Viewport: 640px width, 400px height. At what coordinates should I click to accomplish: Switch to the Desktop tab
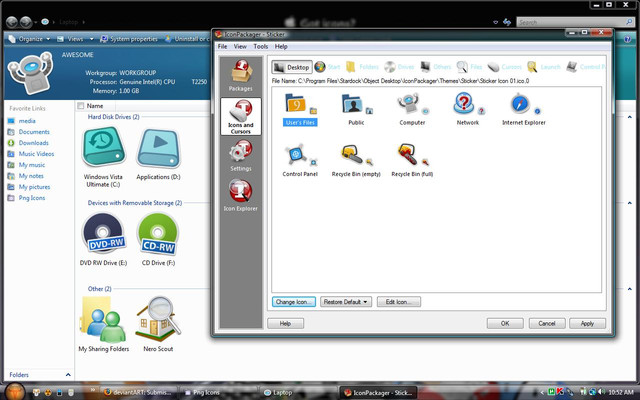tap(292, 67)
